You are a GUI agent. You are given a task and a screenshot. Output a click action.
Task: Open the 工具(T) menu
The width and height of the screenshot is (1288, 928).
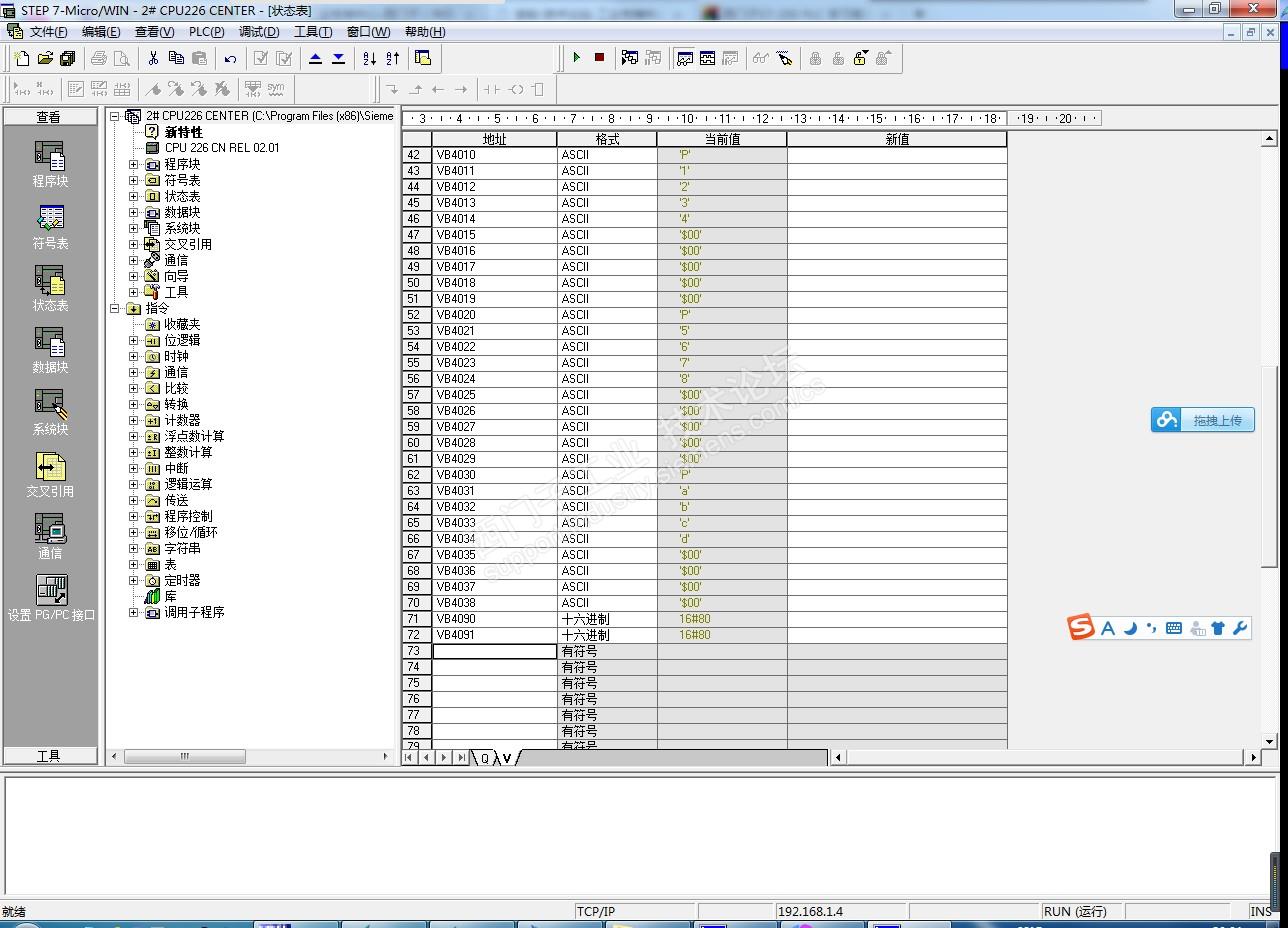[313, 32]
